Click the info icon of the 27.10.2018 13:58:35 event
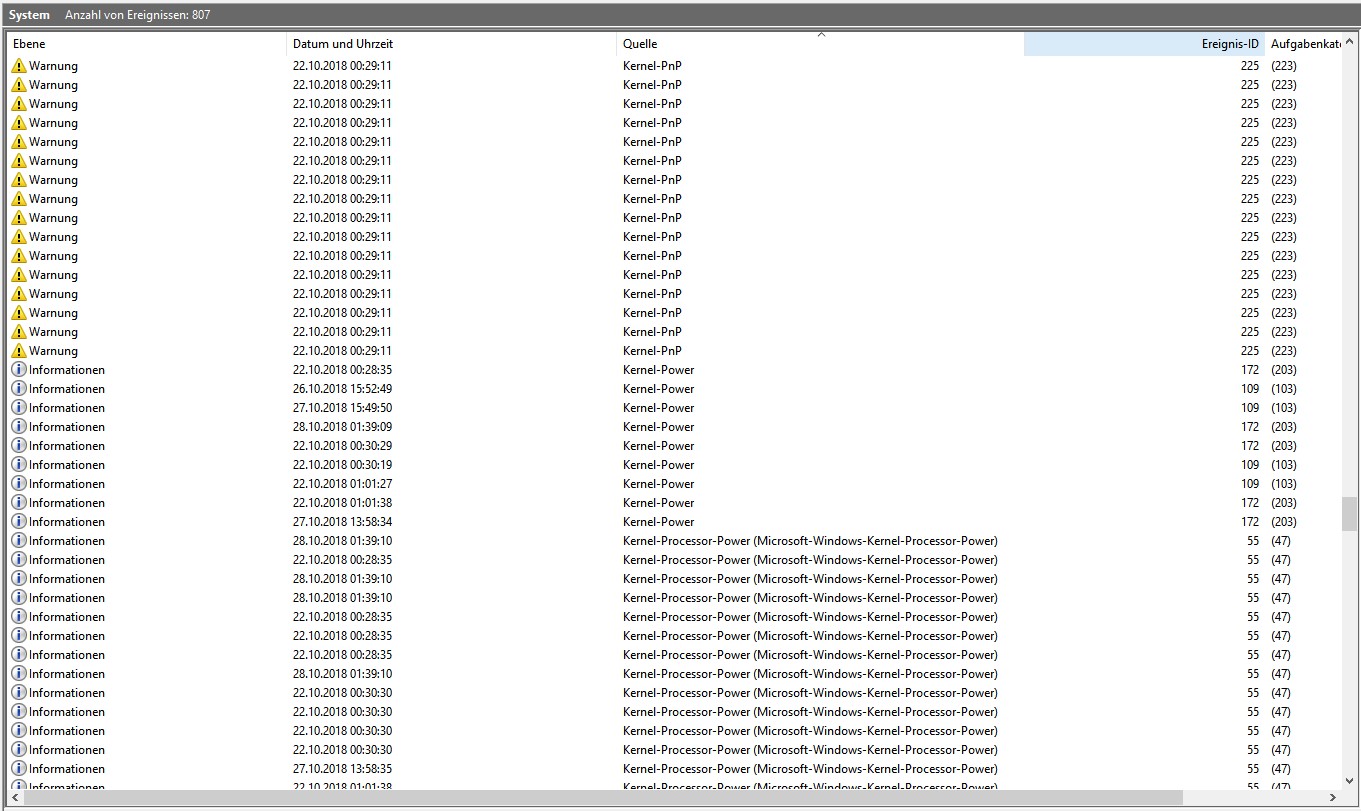Image resolution: width=1361 pixels, height=811 pixels. click(x=19, y=769)
